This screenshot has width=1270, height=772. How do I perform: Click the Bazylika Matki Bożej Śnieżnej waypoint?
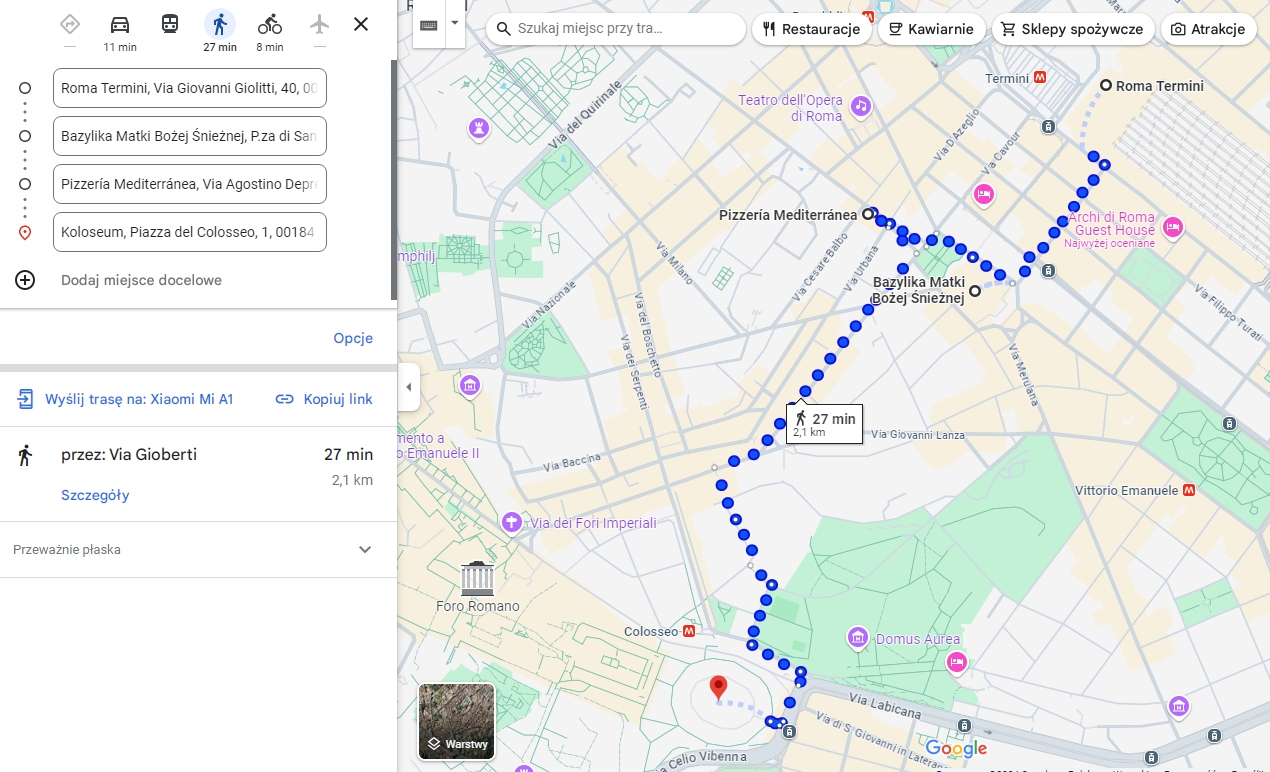pyautogui.click(x=975, y=291)
